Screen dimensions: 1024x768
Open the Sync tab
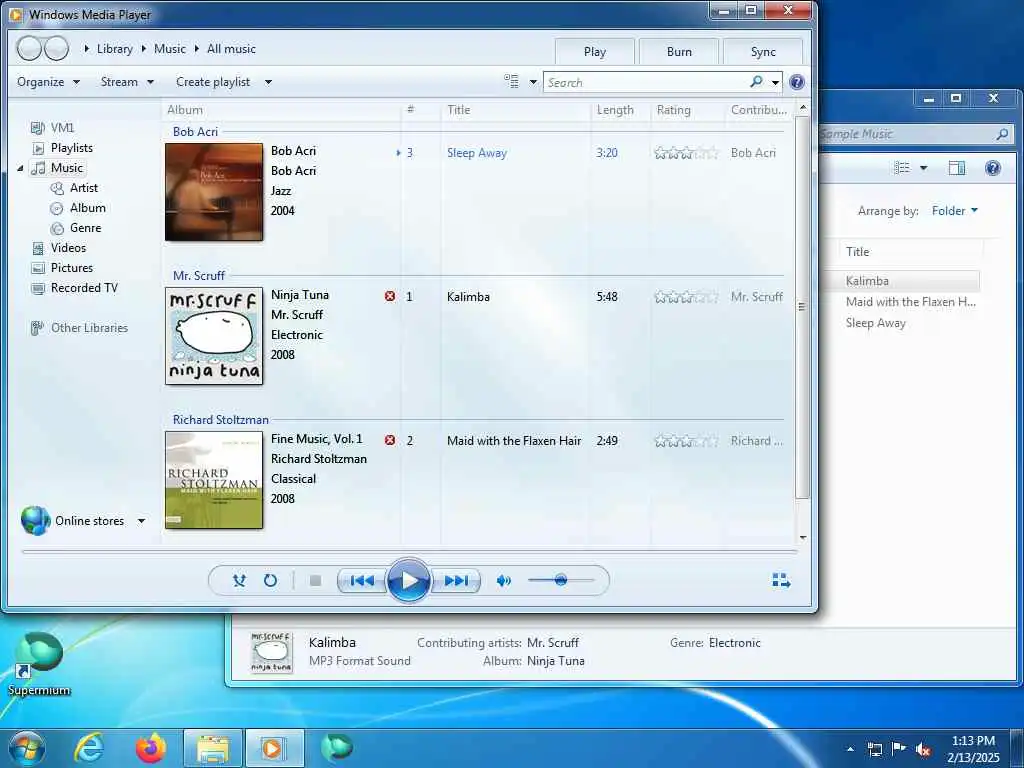click(763, 52)
